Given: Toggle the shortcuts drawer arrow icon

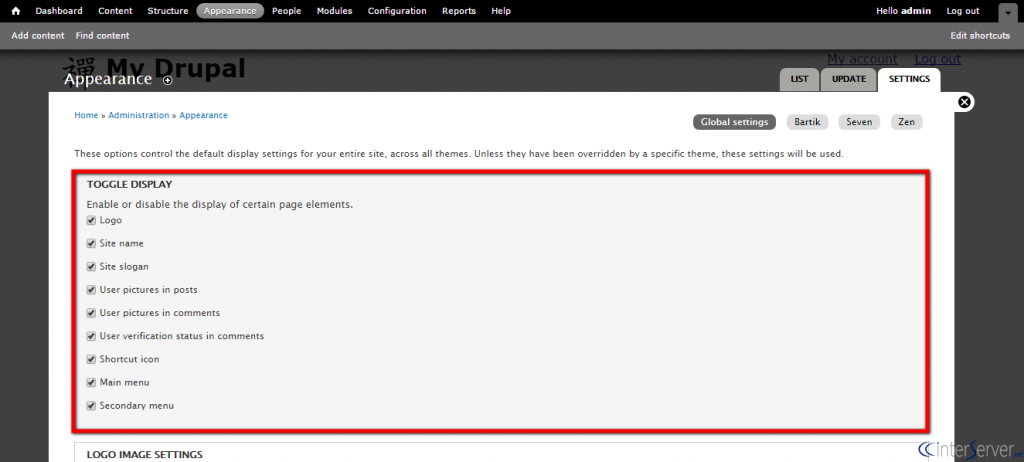Looking at the screenshot, I should tap(1008, 12).
